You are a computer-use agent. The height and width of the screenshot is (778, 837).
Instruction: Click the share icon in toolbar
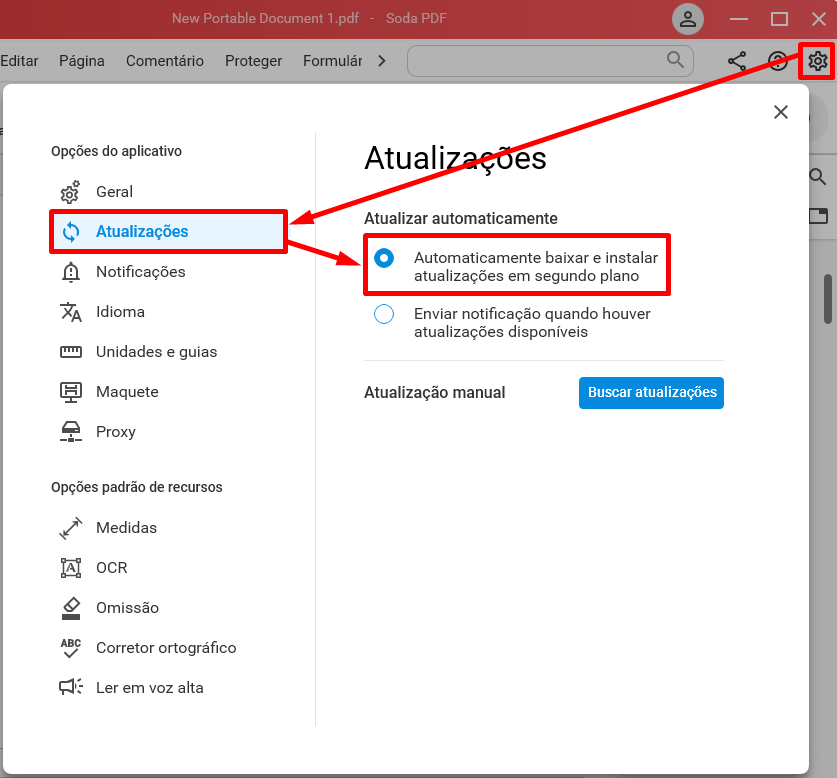737,61
